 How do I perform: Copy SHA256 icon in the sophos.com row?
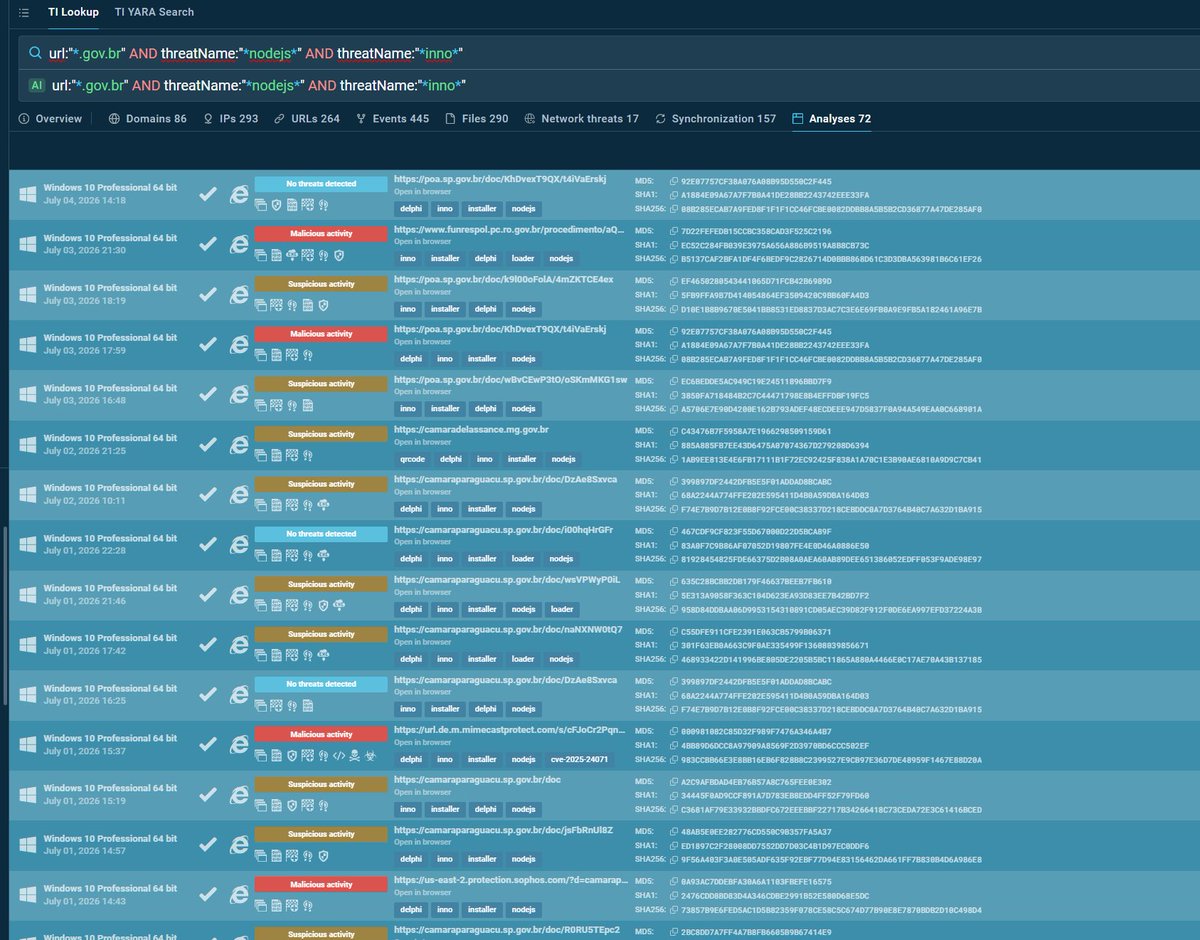674,910
